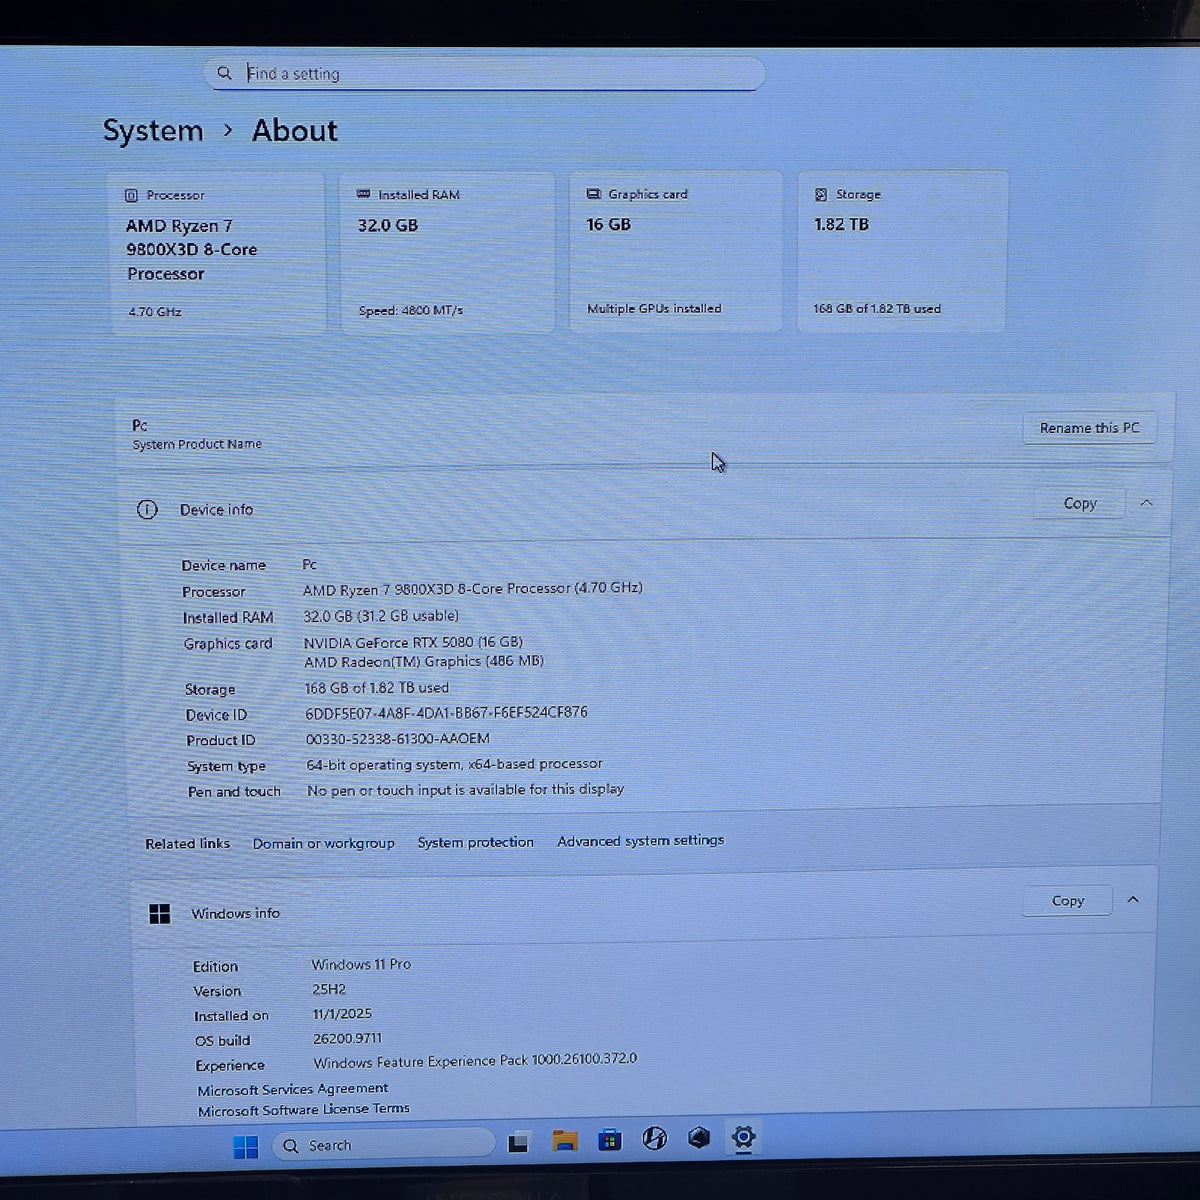Open File Explorer from the taskbar

565,1141
